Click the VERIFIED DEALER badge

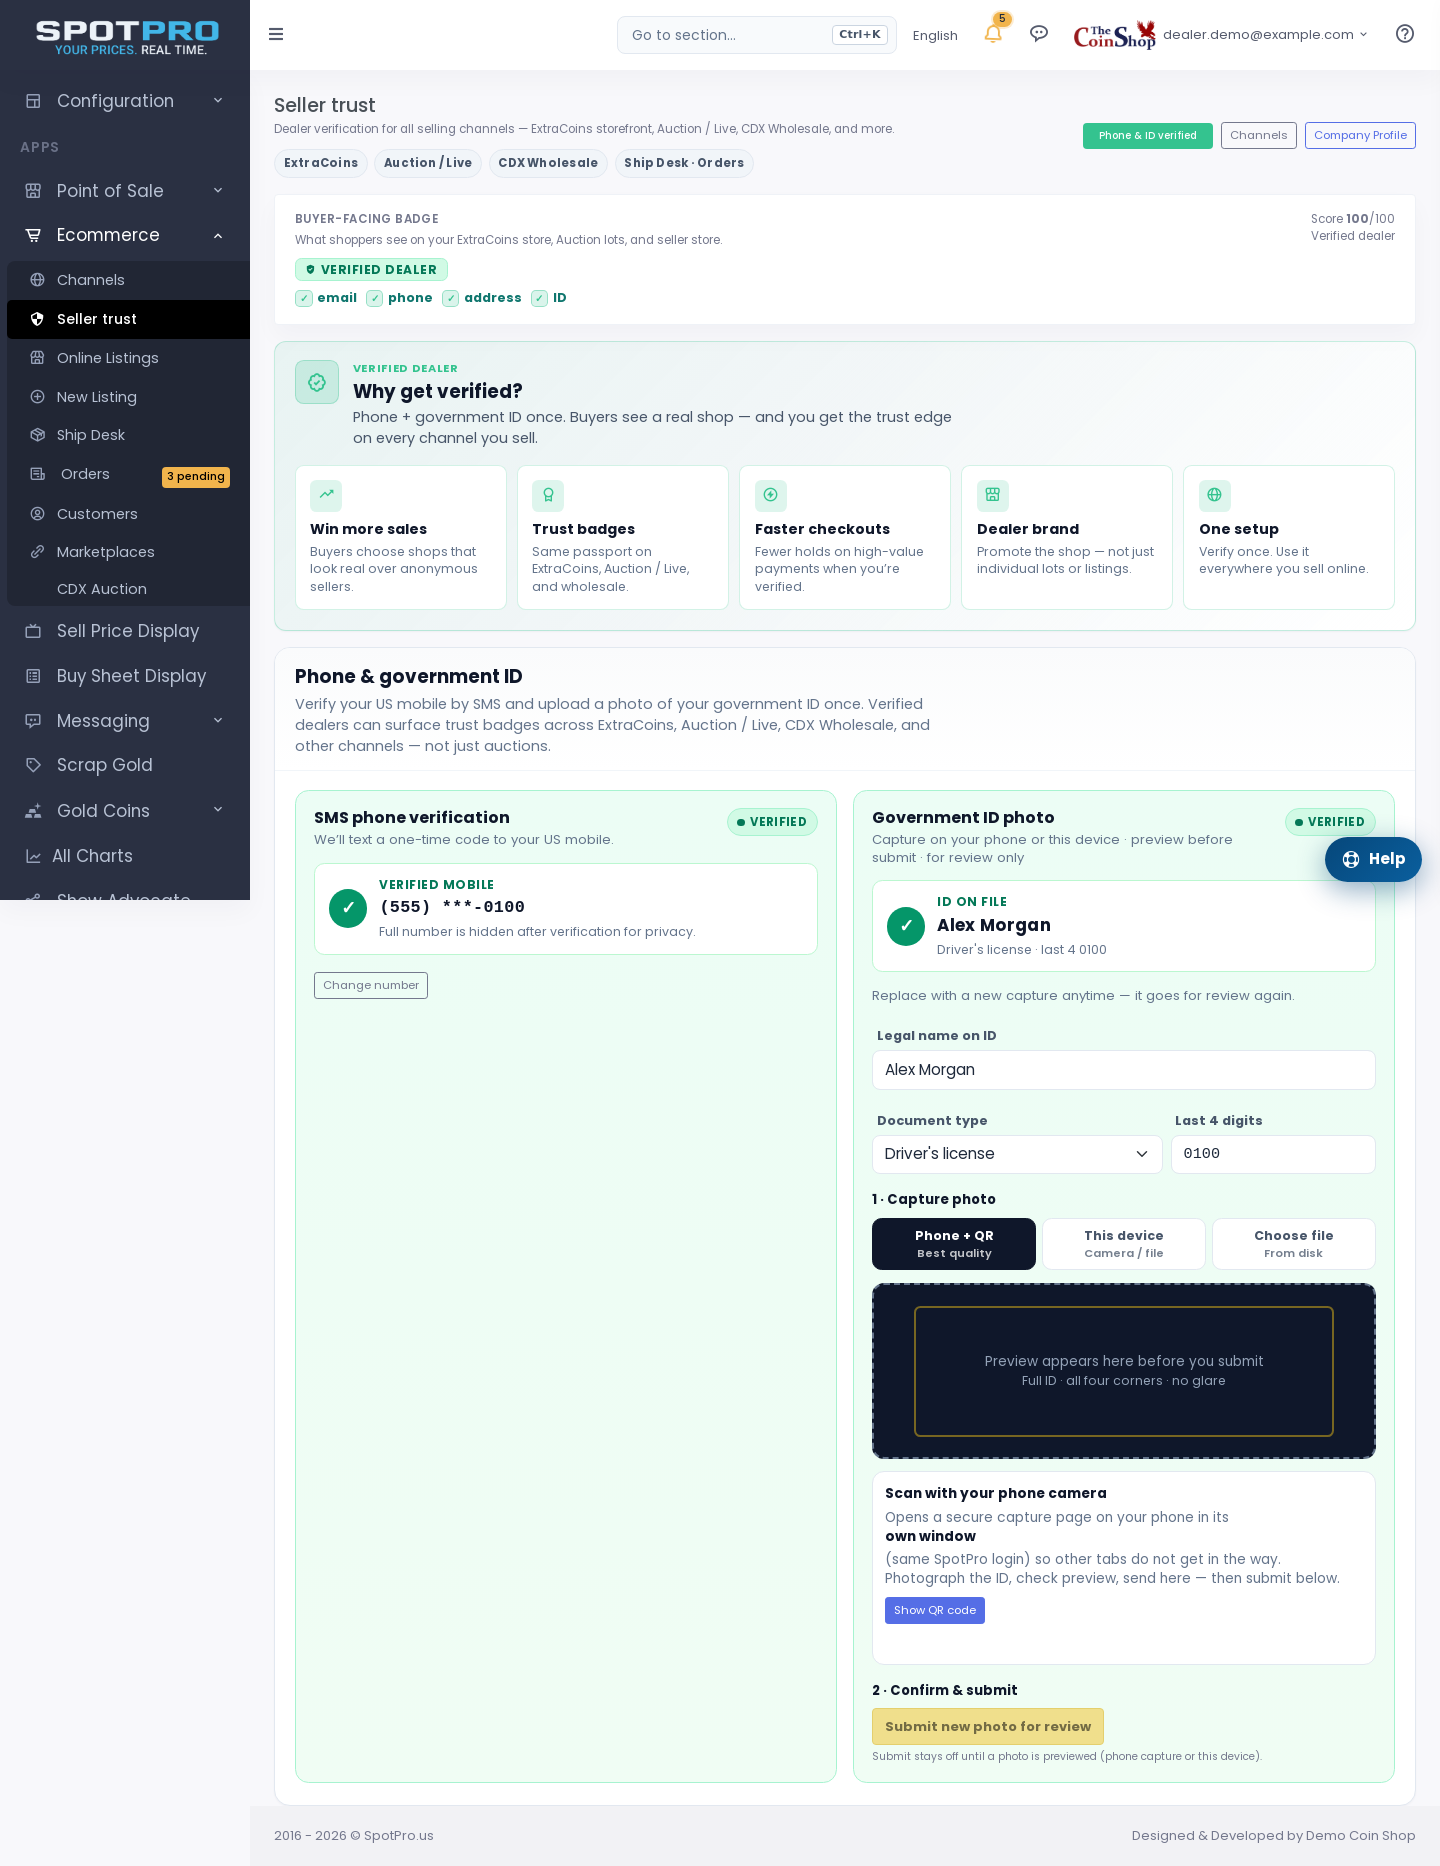[x=371, y=270]
